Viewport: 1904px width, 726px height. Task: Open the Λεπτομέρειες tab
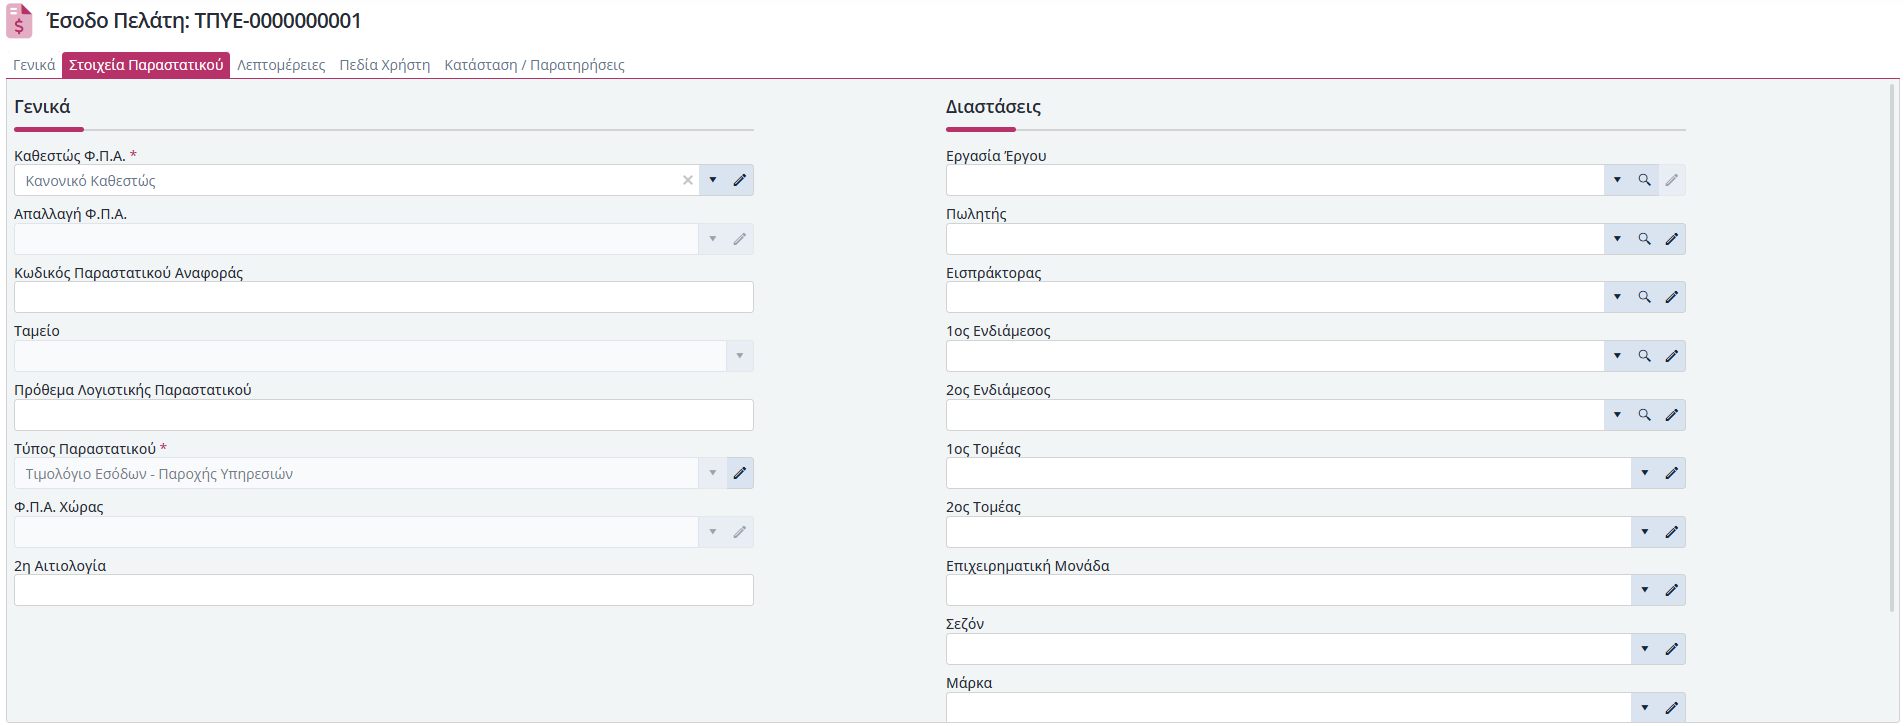pos(281,65)
